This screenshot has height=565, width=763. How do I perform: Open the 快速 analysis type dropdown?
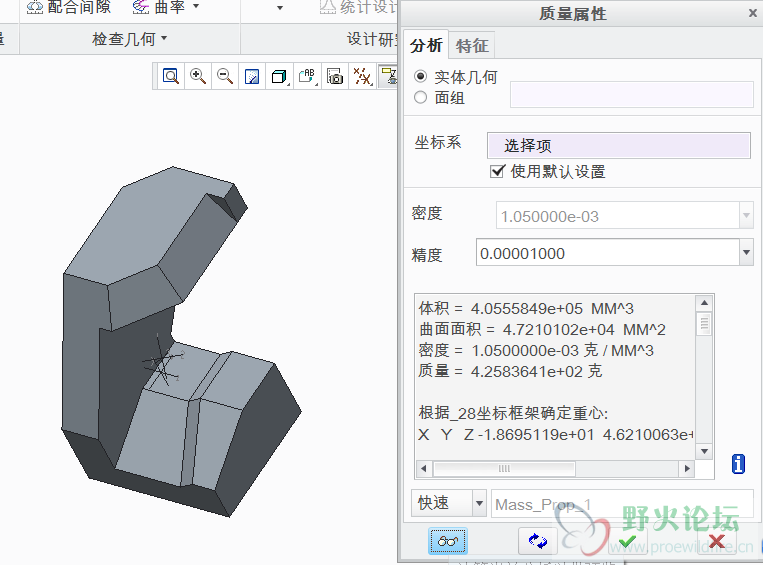pos(479,504)
